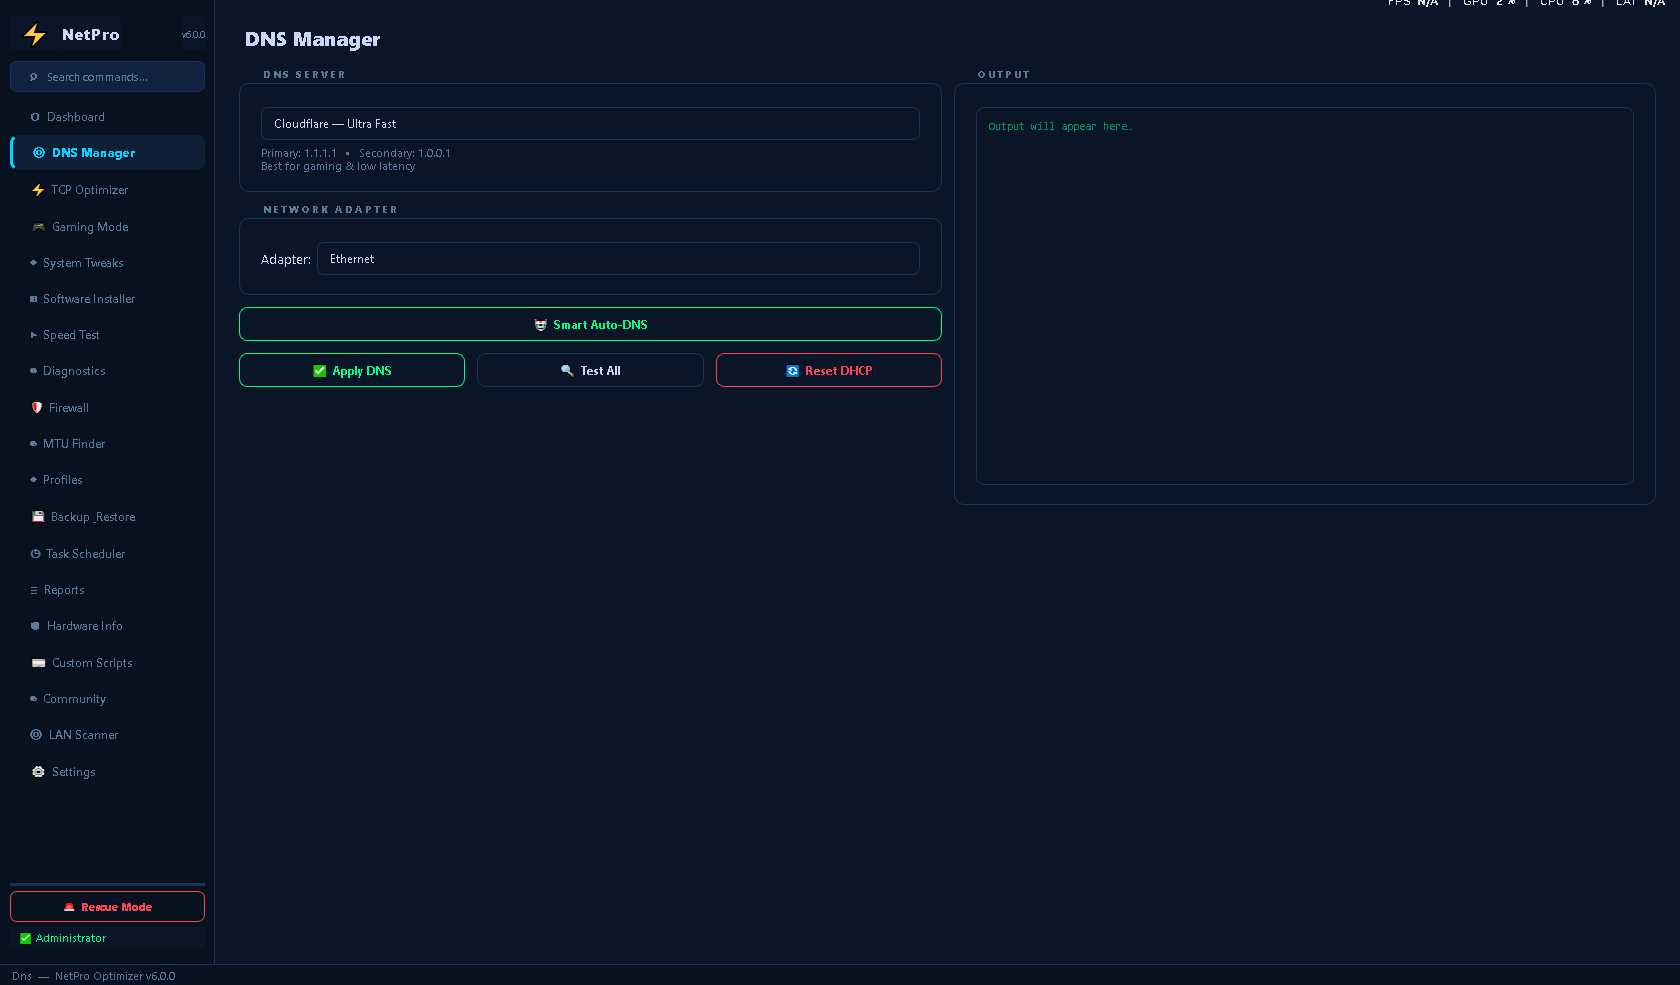Navigate to Profiles in the sidebar
This screenshot has height=985, width=1680.
pos(107,480)
